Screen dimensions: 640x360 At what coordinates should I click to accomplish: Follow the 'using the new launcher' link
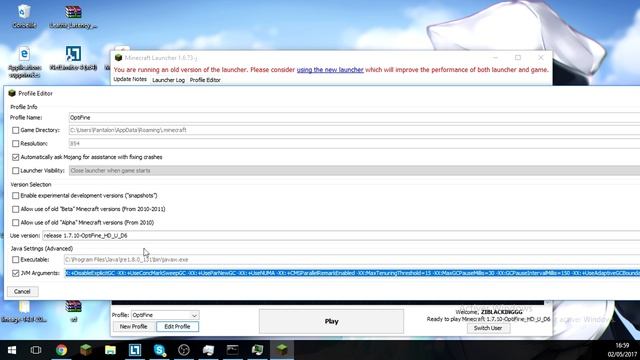[330, 70]
